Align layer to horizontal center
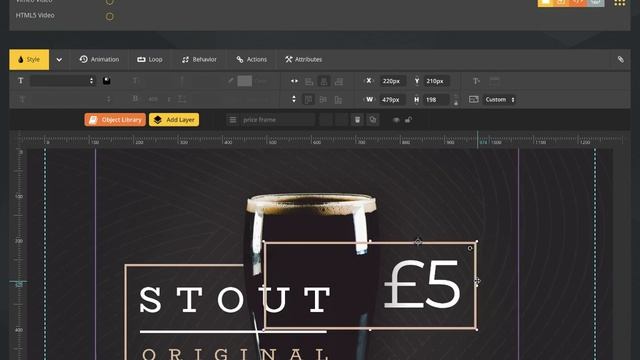The height and width of the screenshot is (360, 640). pos(324,81)
